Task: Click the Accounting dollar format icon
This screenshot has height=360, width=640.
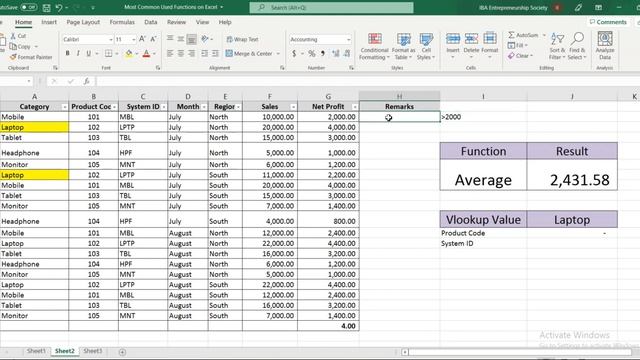Action: tap(294, 53)
